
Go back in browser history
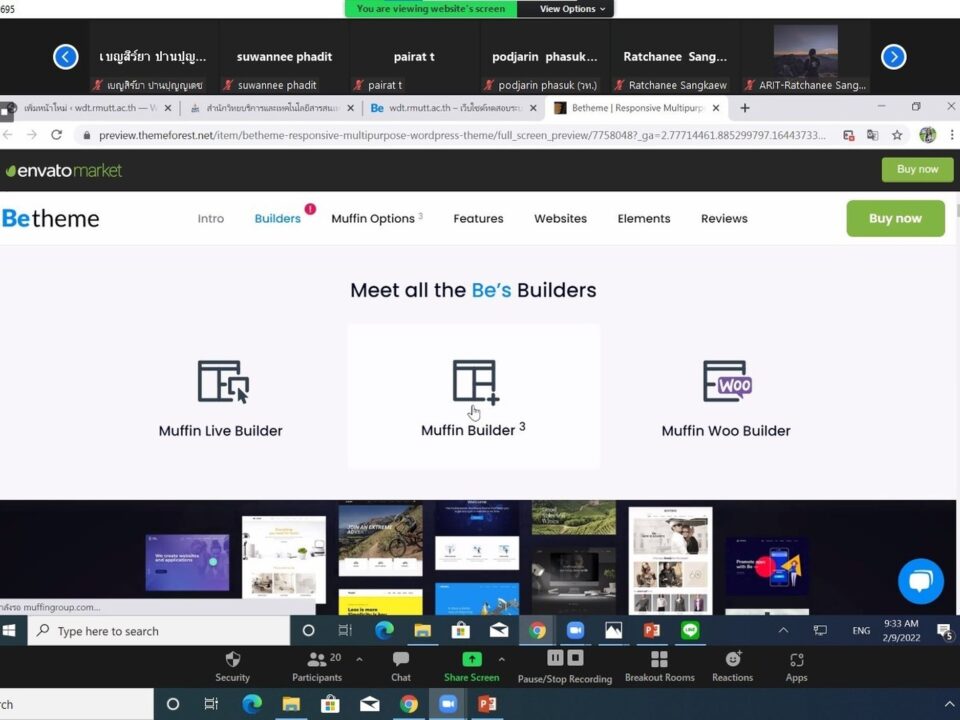[x=8, y=135]
